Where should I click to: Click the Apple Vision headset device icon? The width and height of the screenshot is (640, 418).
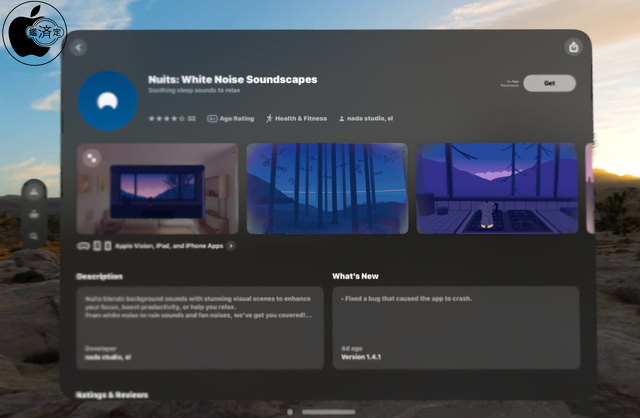84,246
